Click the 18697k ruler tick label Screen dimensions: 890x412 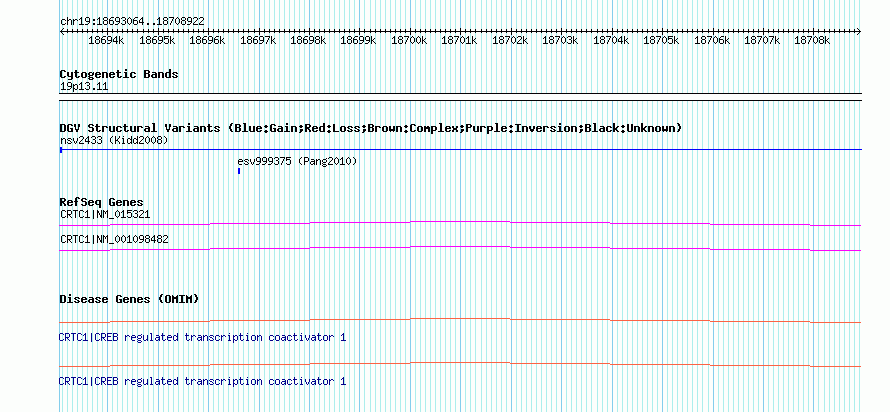pyautogui.click(x=258, y=41)
